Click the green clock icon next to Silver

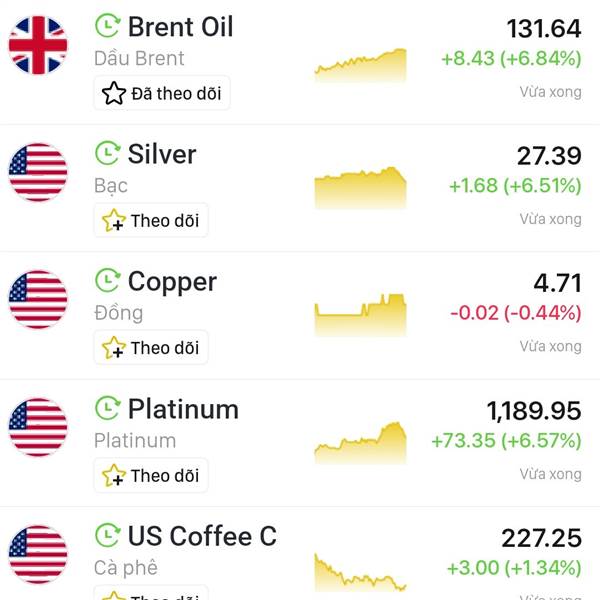[x=108, y=153]
